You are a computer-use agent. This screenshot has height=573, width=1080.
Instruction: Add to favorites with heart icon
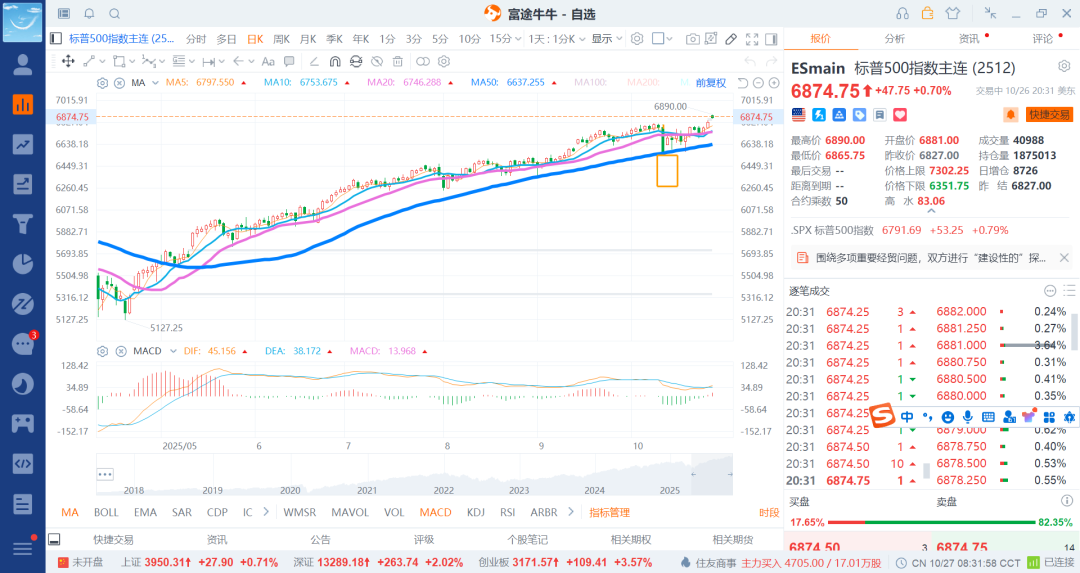tap(900, 114)
